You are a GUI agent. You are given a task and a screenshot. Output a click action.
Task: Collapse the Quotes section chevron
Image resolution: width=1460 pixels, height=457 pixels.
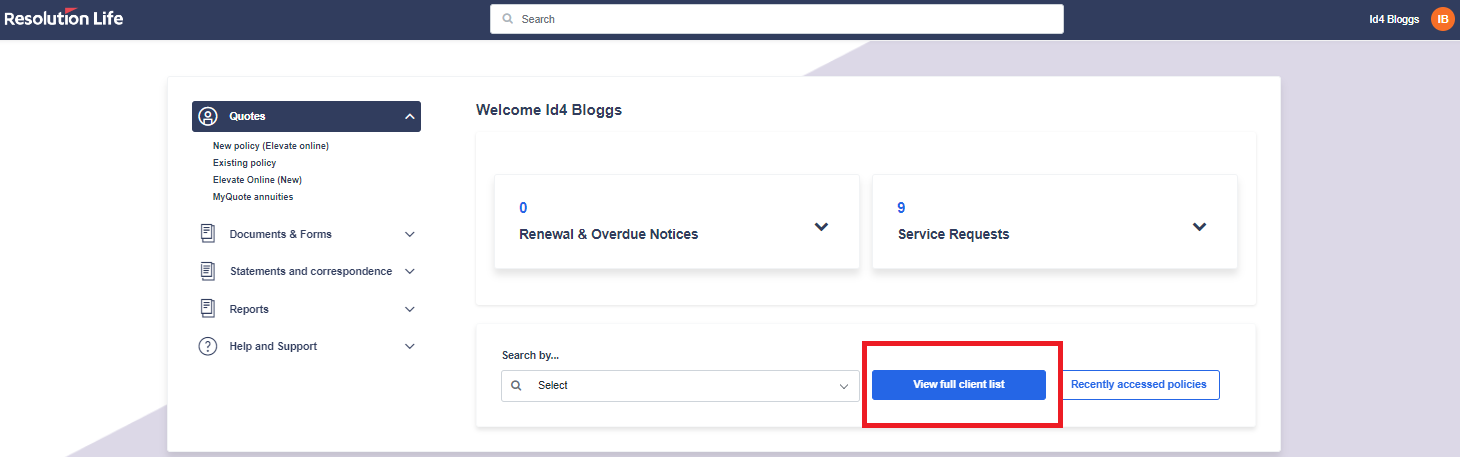point(409,117)
